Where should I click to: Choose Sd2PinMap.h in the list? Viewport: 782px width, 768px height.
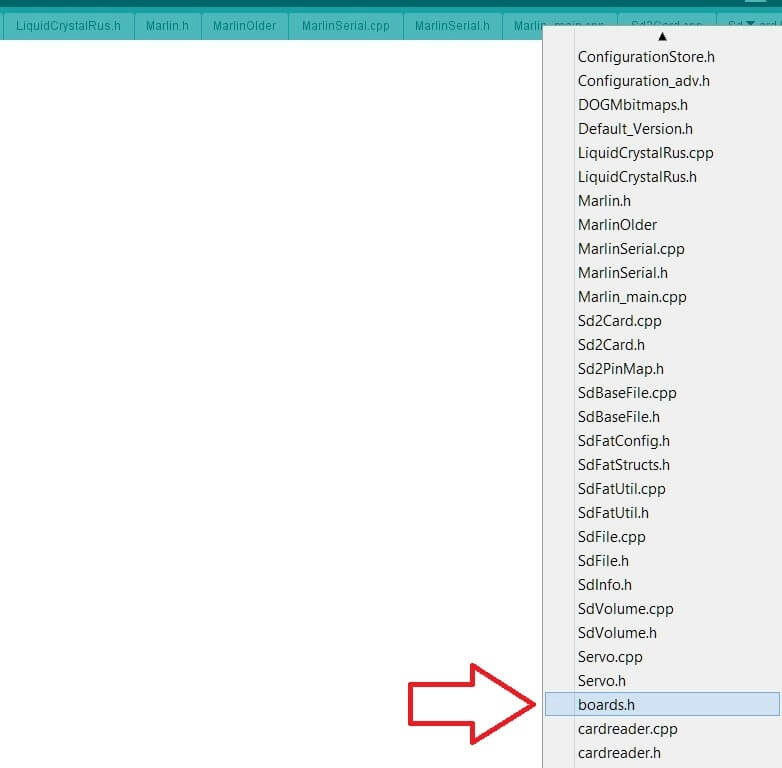[620, 369]
